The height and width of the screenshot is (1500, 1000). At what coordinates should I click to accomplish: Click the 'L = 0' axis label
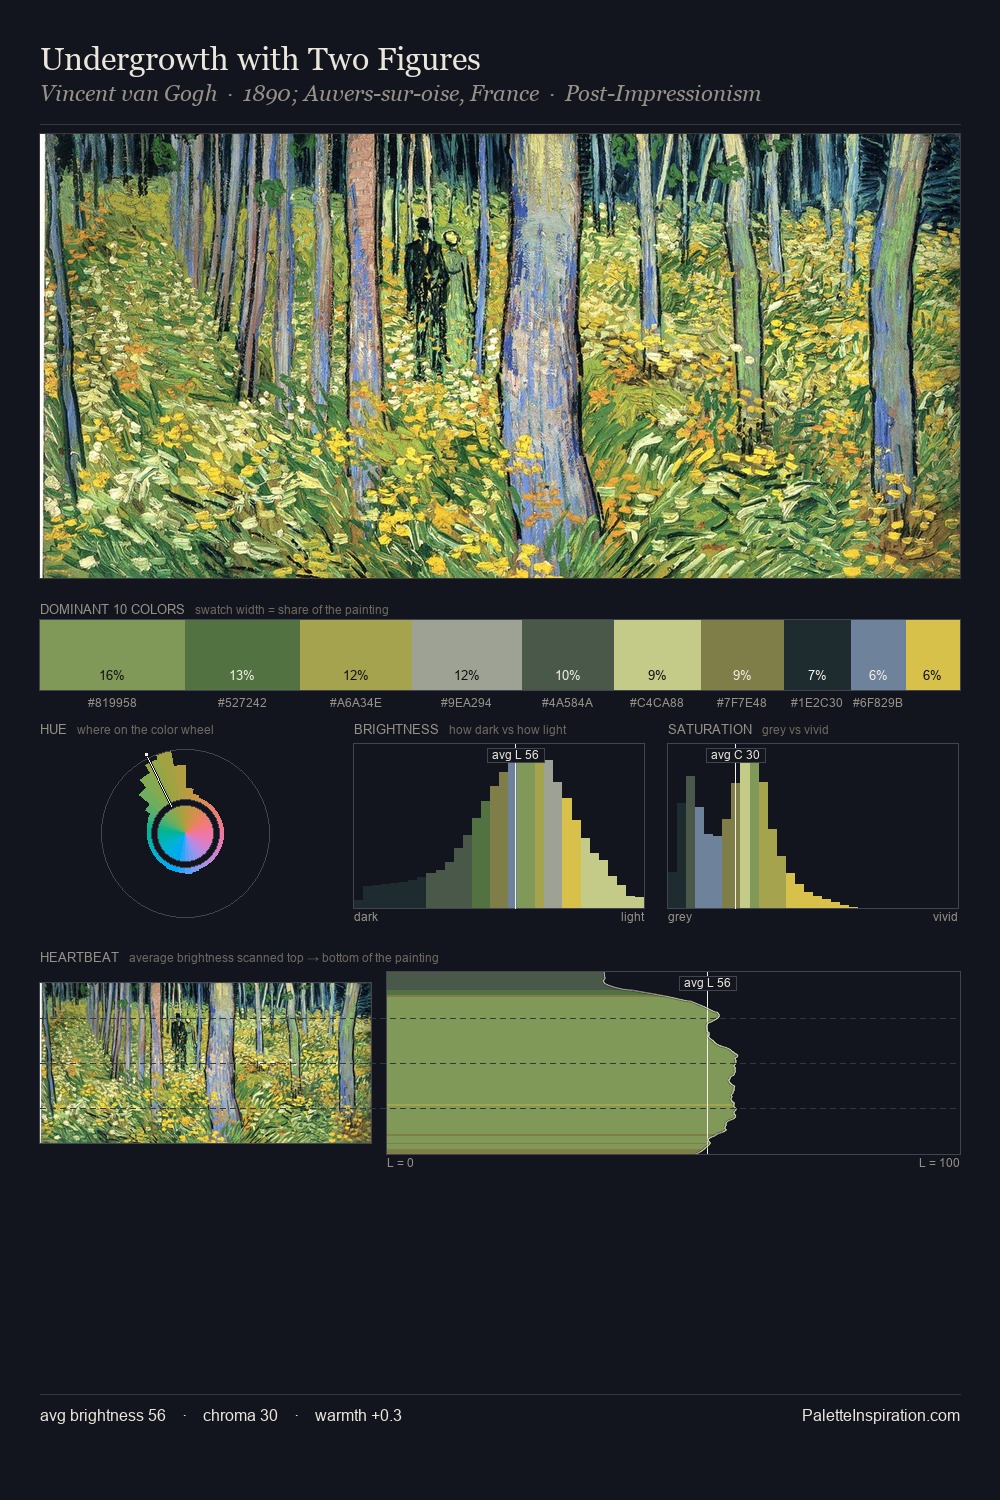click(x=400, y=1163)
